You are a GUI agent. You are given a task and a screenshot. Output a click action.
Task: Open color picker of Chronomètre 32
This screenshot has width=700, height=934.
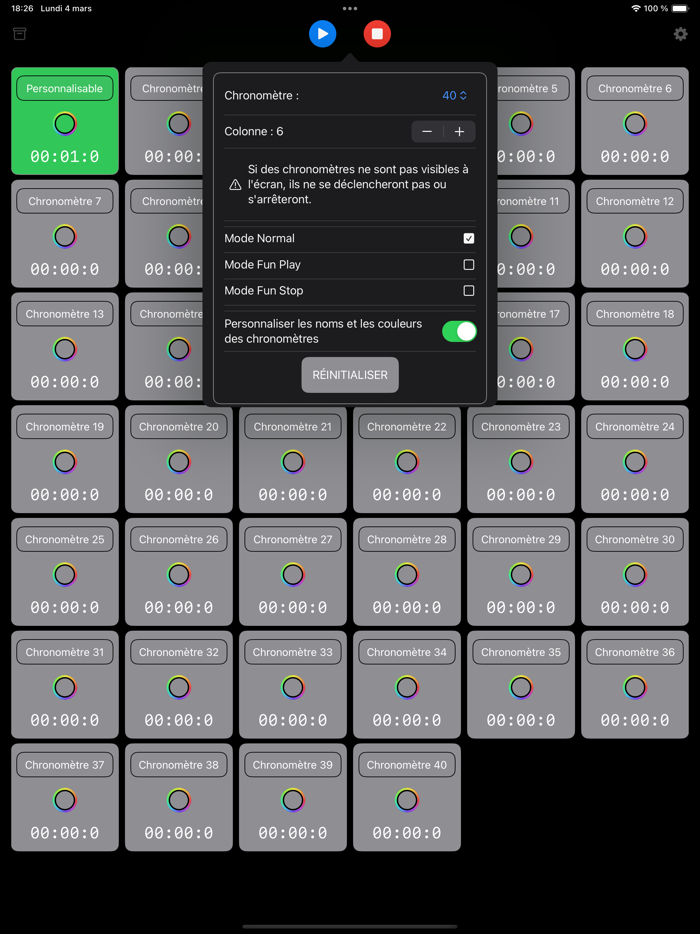point(179,687)
